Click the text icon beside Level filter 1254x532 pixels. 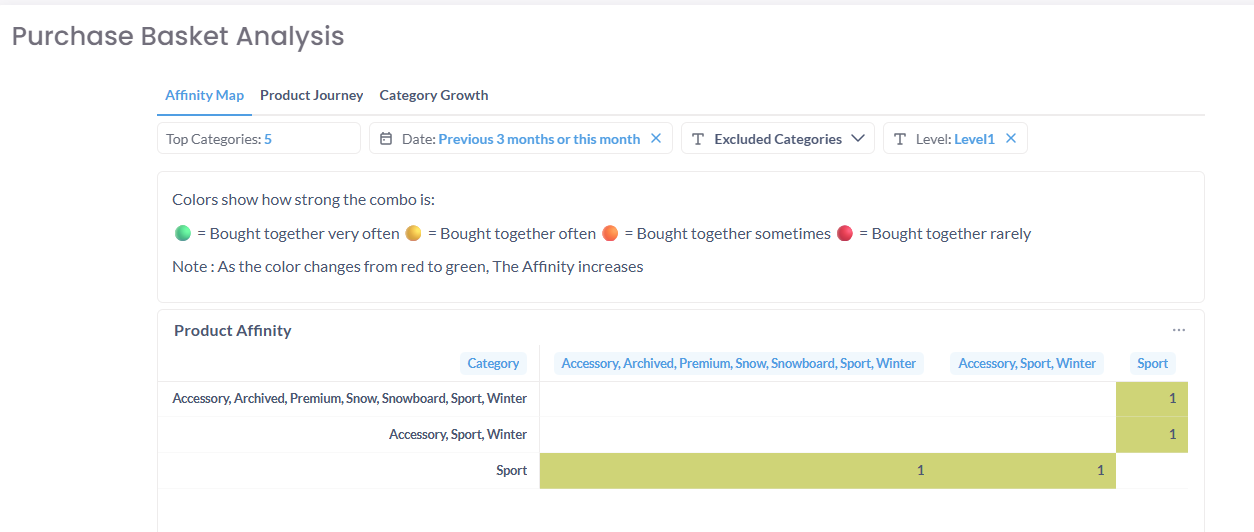click(900, 139)
